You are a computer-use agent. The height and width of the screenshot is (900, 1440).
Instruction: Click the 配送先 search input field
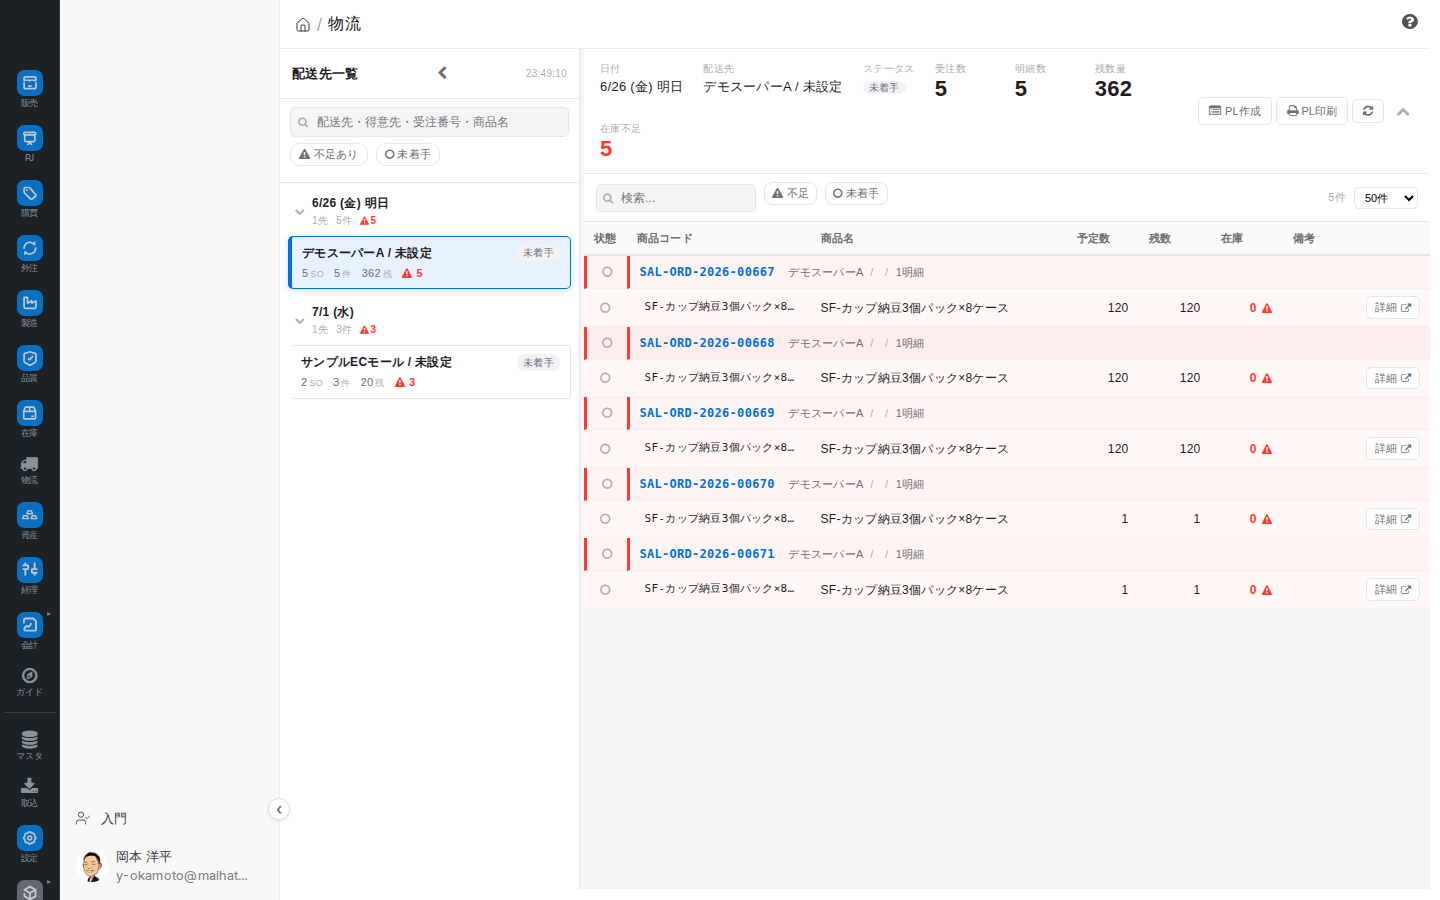pos(429,122)
